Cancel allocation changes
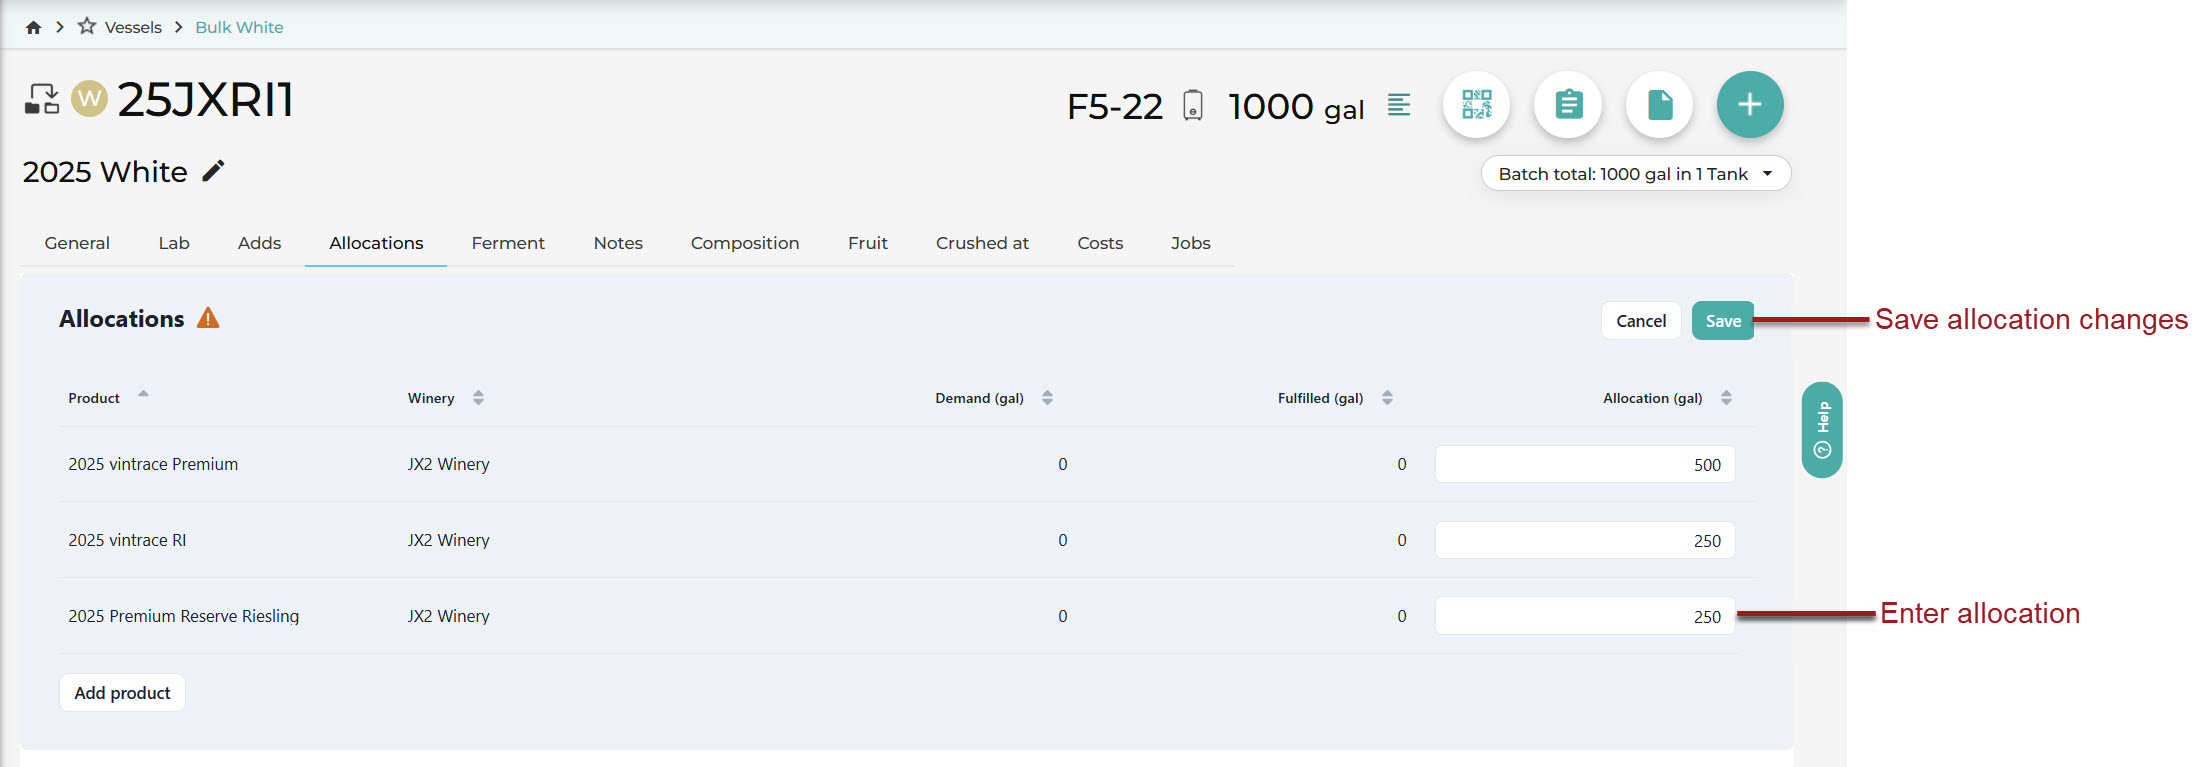2201x767 pixels. tap(1641, 321)
